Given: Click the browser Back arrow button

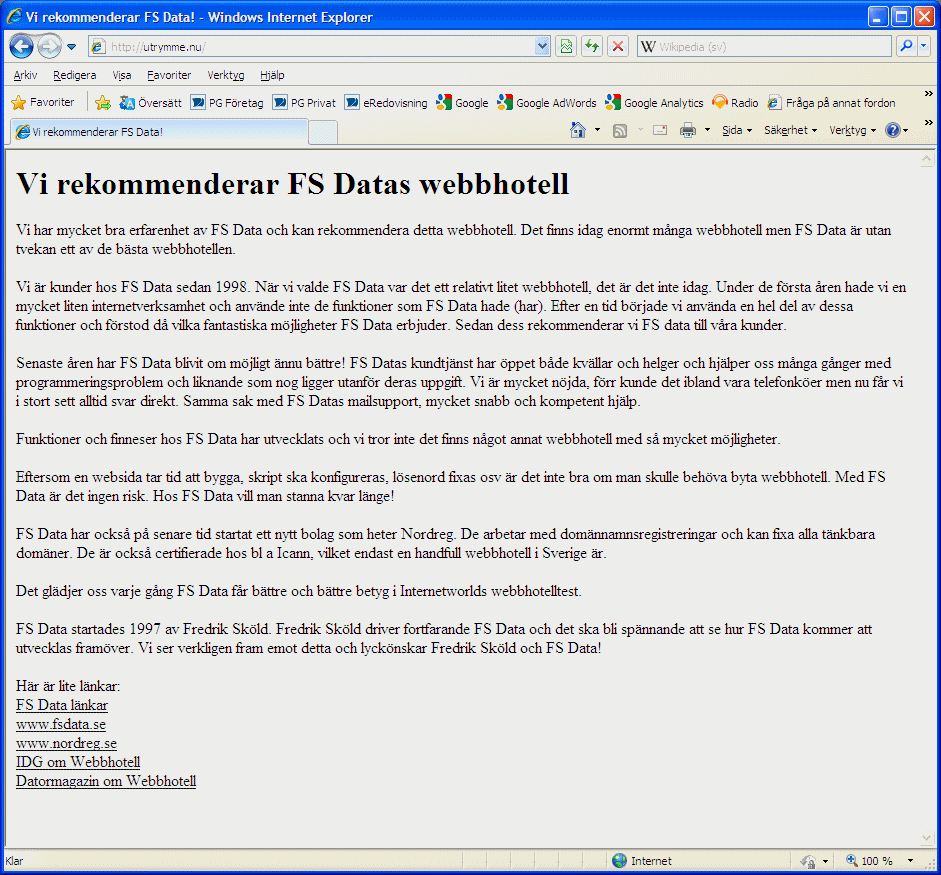Looking at the screenshot, I should tap(22, 46).
